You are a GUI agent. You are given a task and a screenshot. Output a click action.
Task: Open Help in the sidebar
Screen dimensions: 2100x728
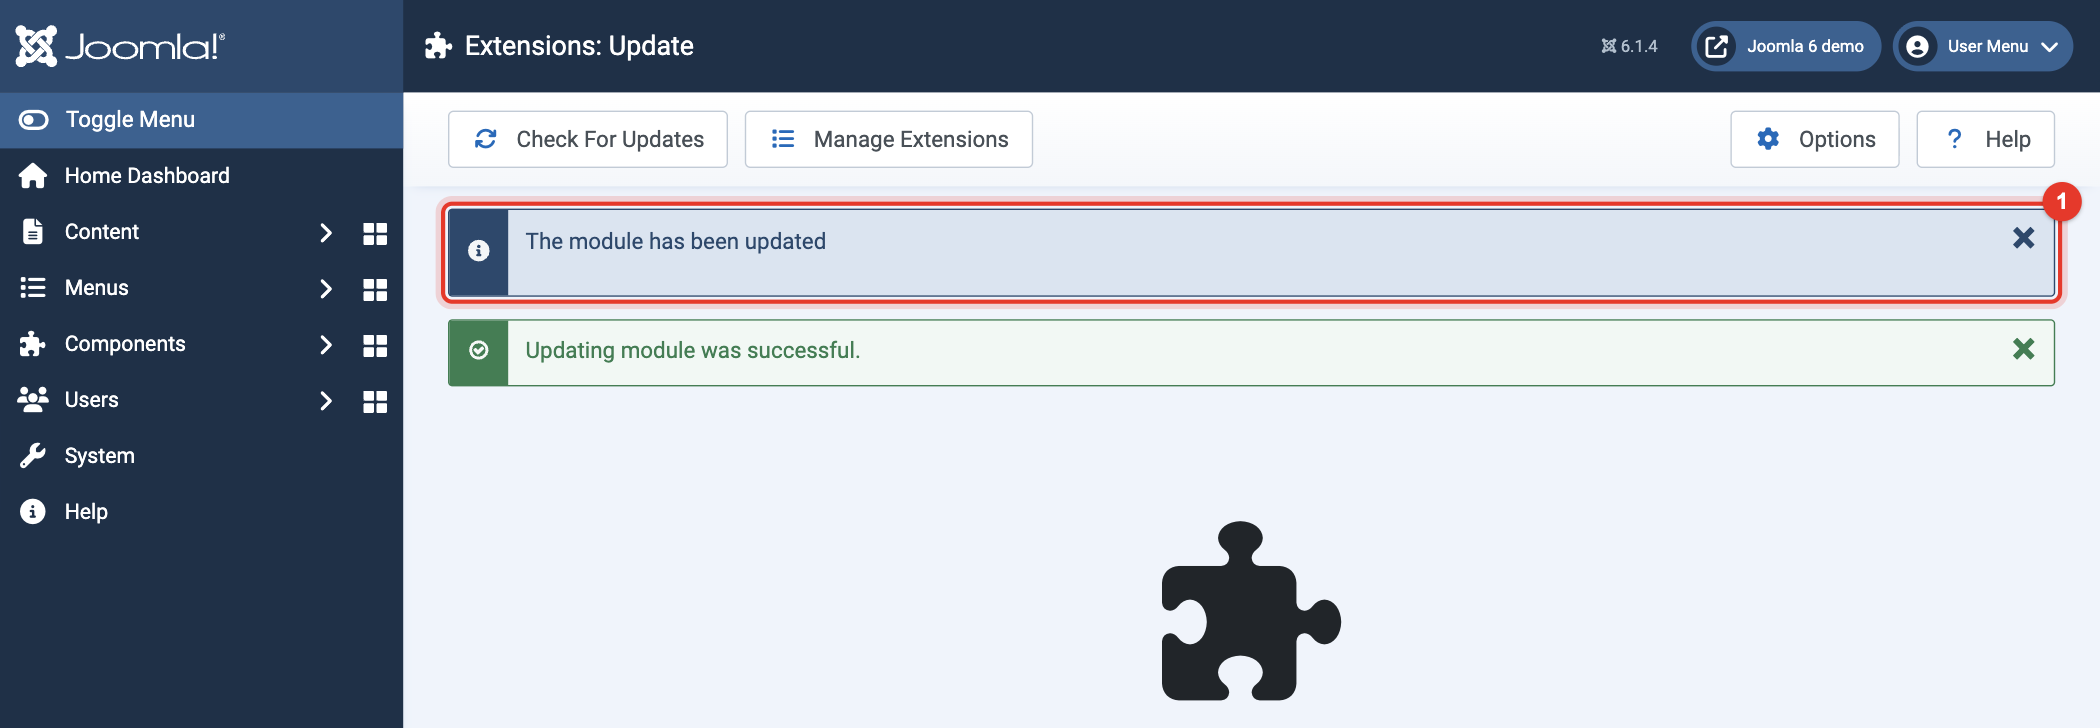pyautogui.click(x=201, y=512)
